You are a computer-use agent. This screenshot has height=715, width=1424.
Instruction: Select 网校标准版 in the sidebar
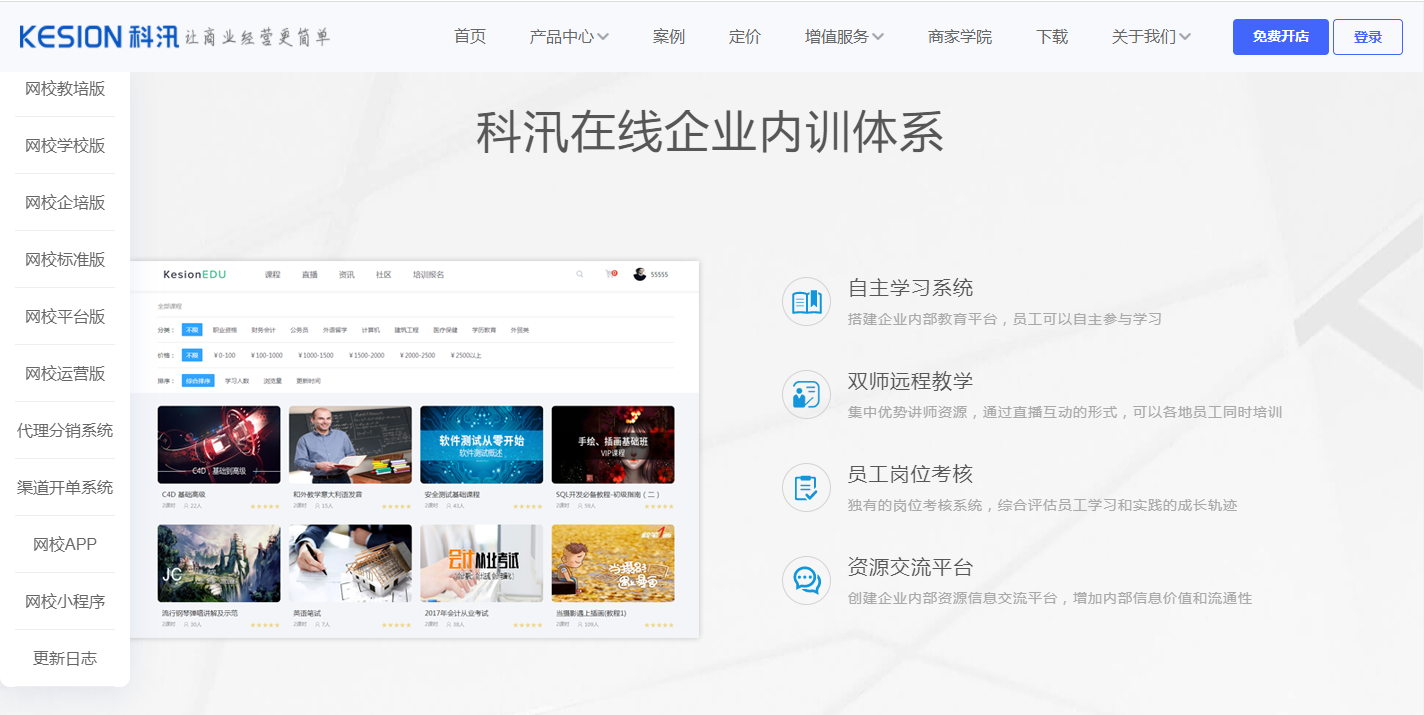[x=65, y=260]
